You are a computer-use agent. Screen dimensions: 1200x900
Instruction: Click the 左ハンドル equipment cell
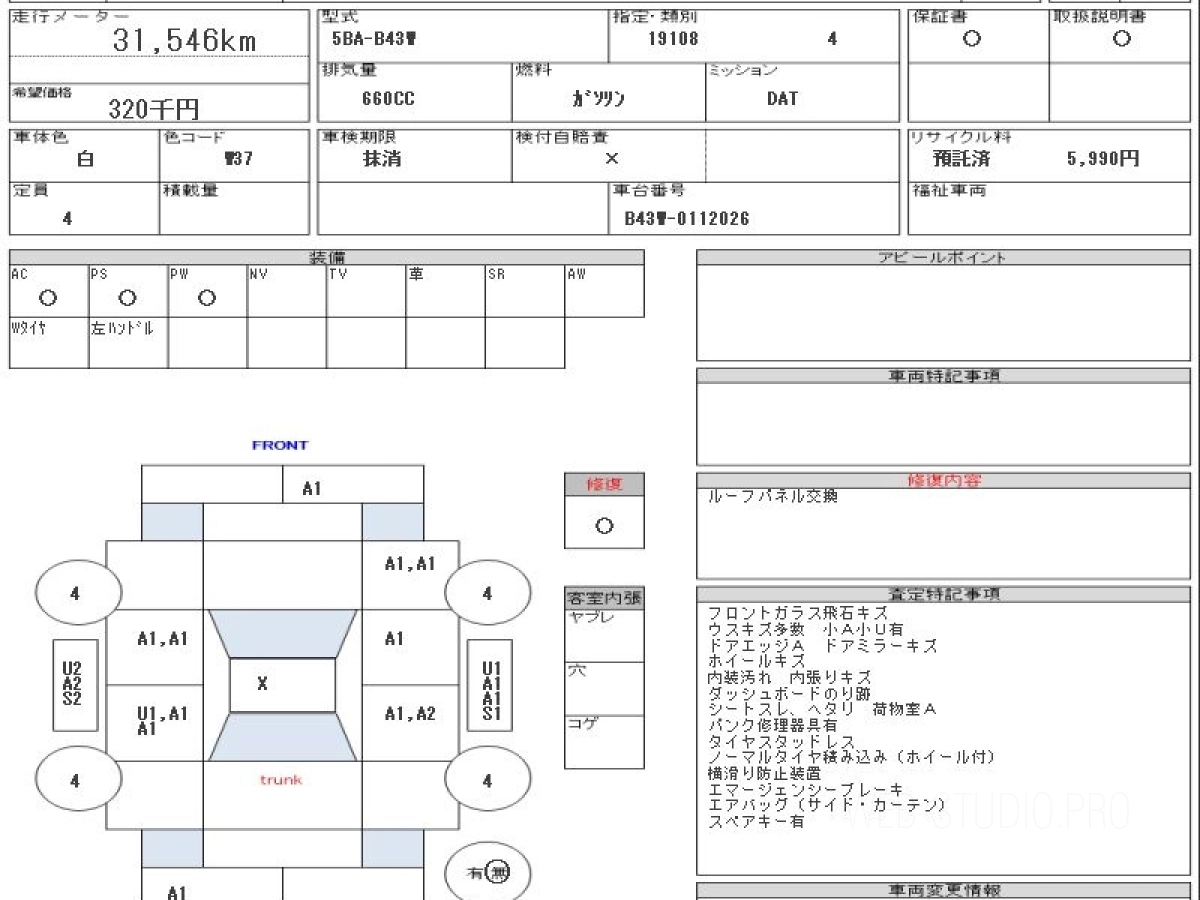(x=128, y=343)
